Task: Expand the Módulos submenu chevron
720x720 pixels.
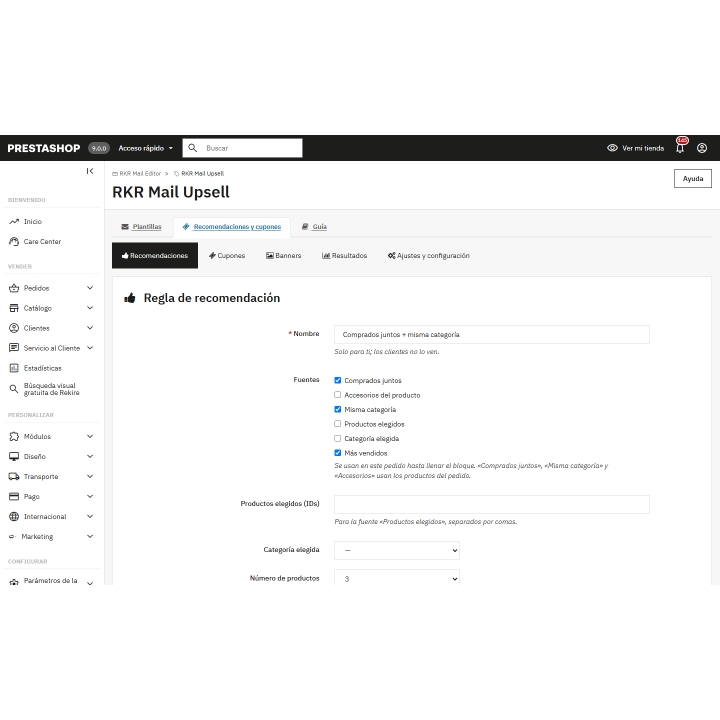Action: (90, 436)
